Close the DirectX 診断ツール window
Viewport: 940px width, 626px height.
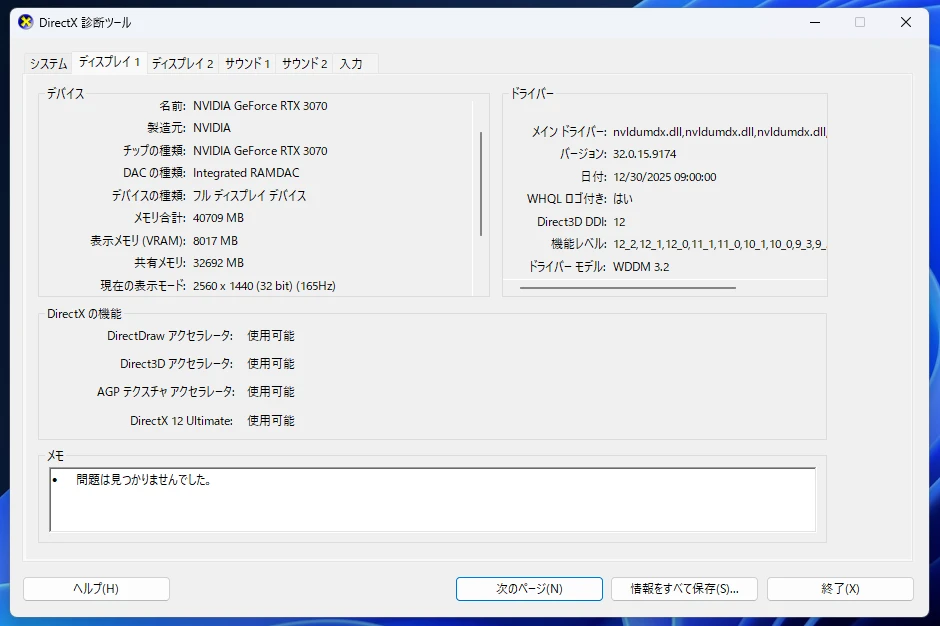point(905,22)
